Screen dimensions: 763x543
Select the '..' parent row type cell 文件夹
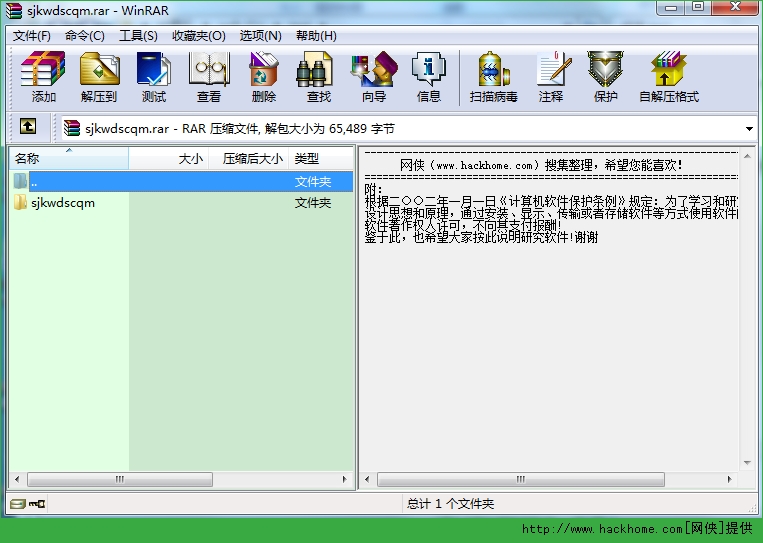(x=313, y=181)
